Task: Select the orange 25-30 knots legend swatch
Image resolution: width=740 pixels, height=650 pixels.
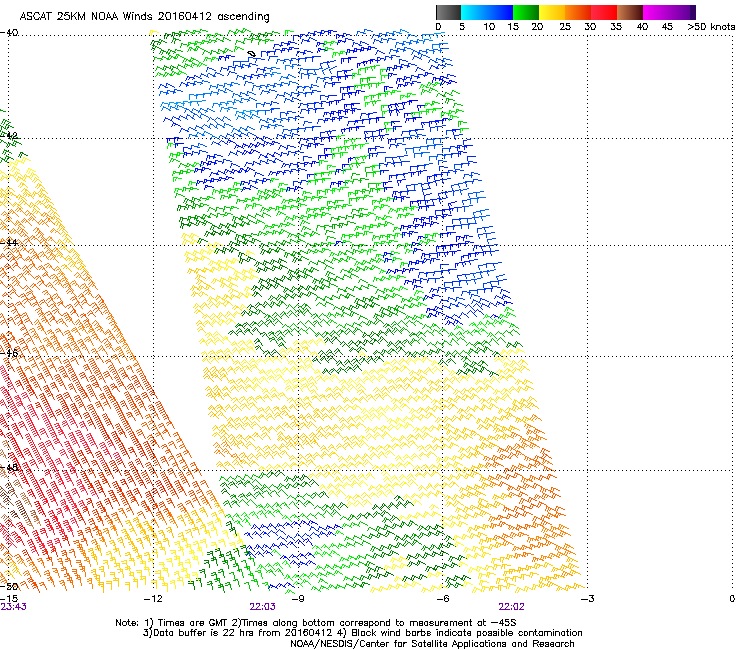Action: click(578, 12)
